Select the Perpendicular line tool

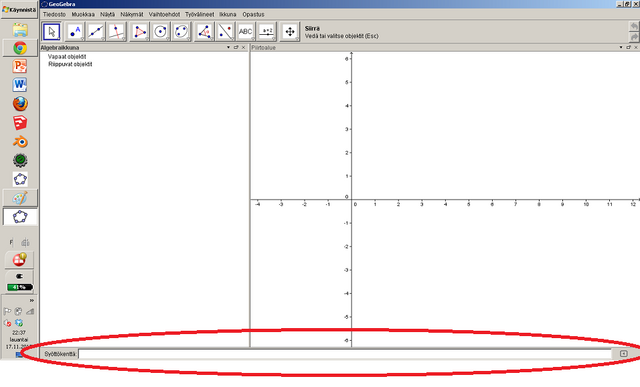tap(116, 31)
